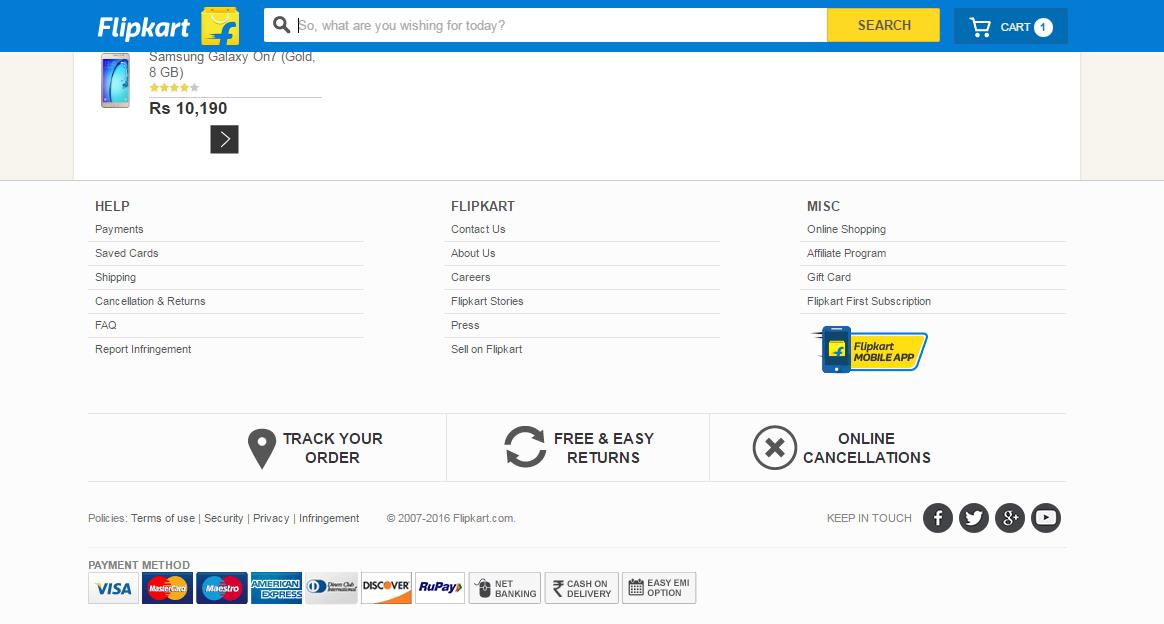Click the Flipkart logo icon
Image resolution: width=1164 pixels, height=624 pixels.
(222, 24)
